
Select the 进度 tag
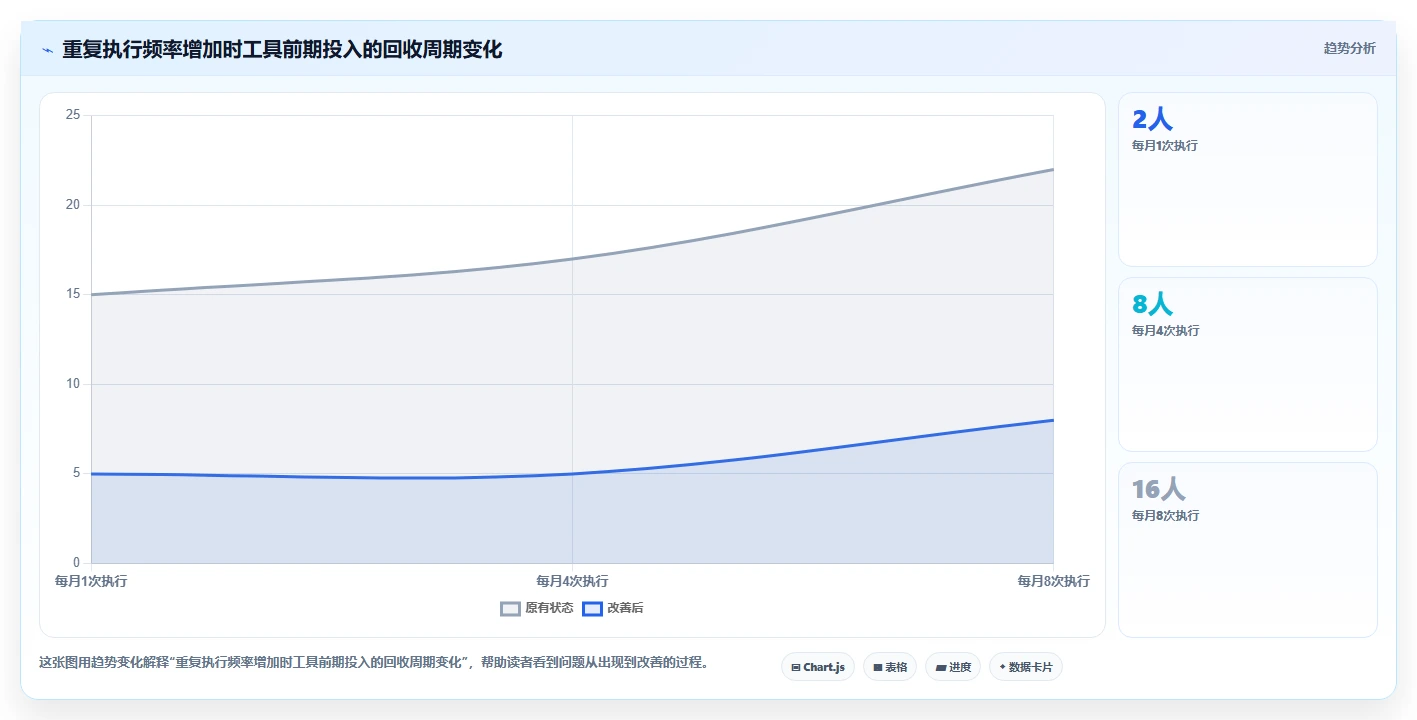[x=953, y=667]
